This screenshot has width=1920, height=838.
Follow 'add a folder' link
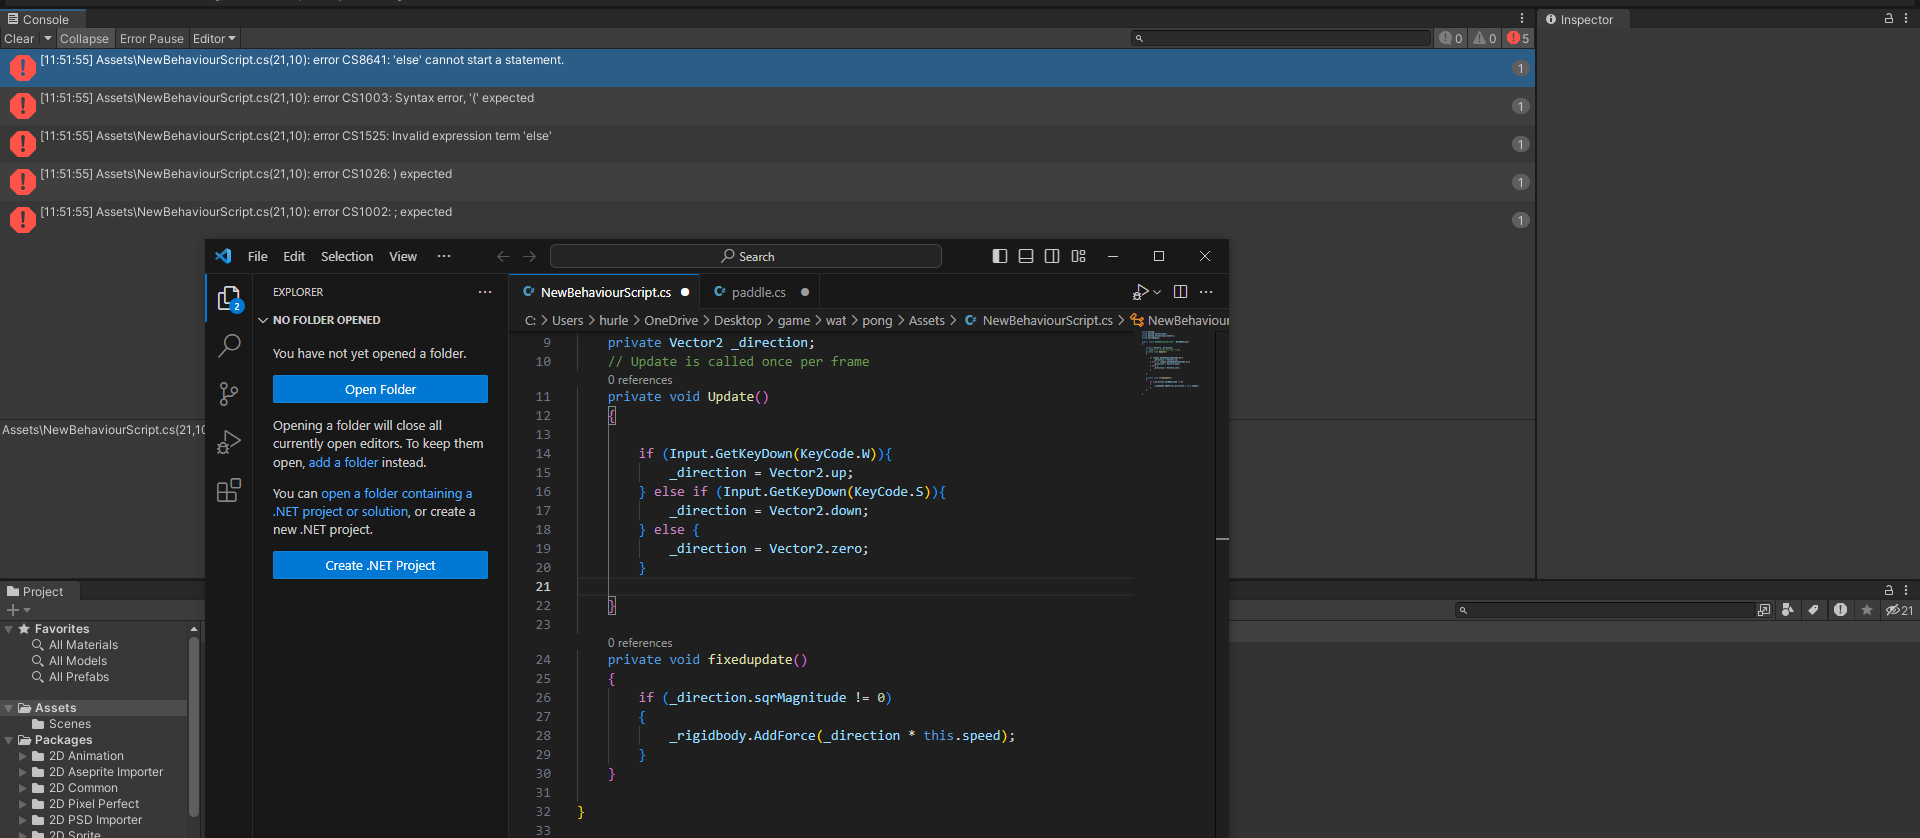(343, 463)
